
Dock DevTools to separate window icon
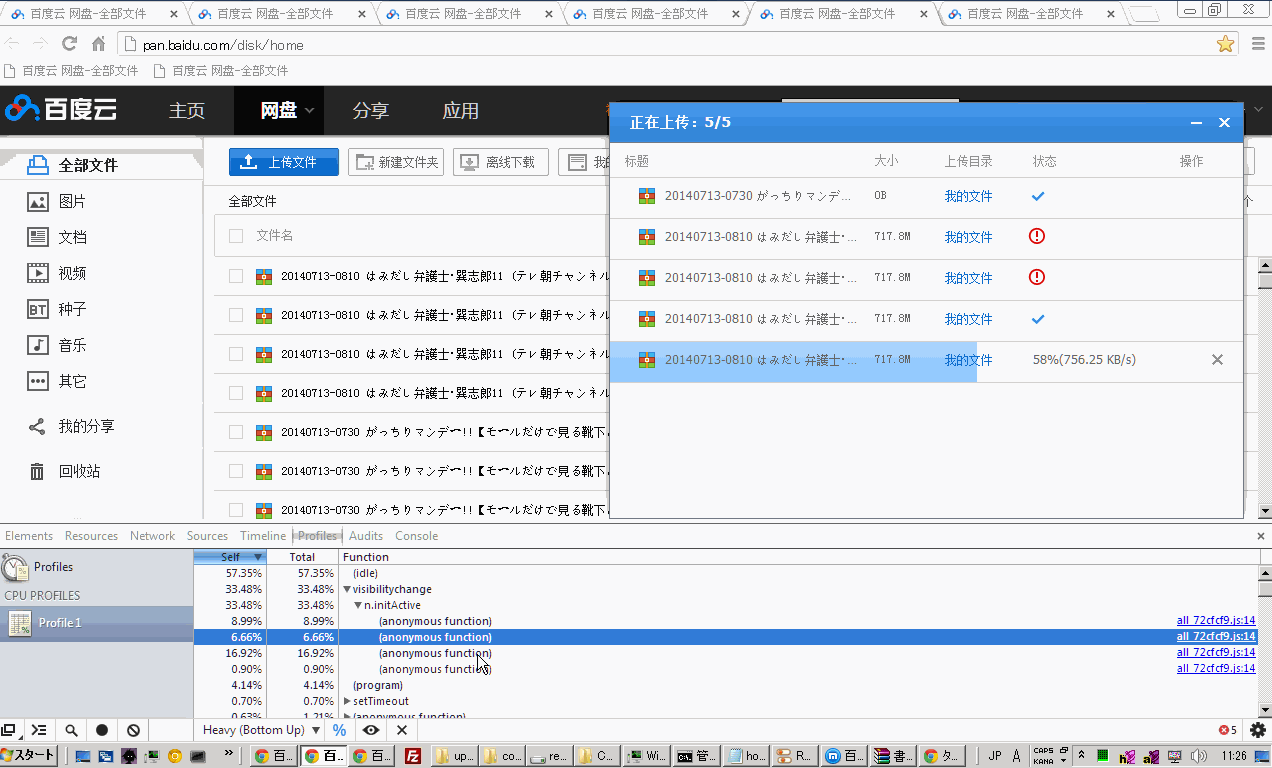coord(9,730)
